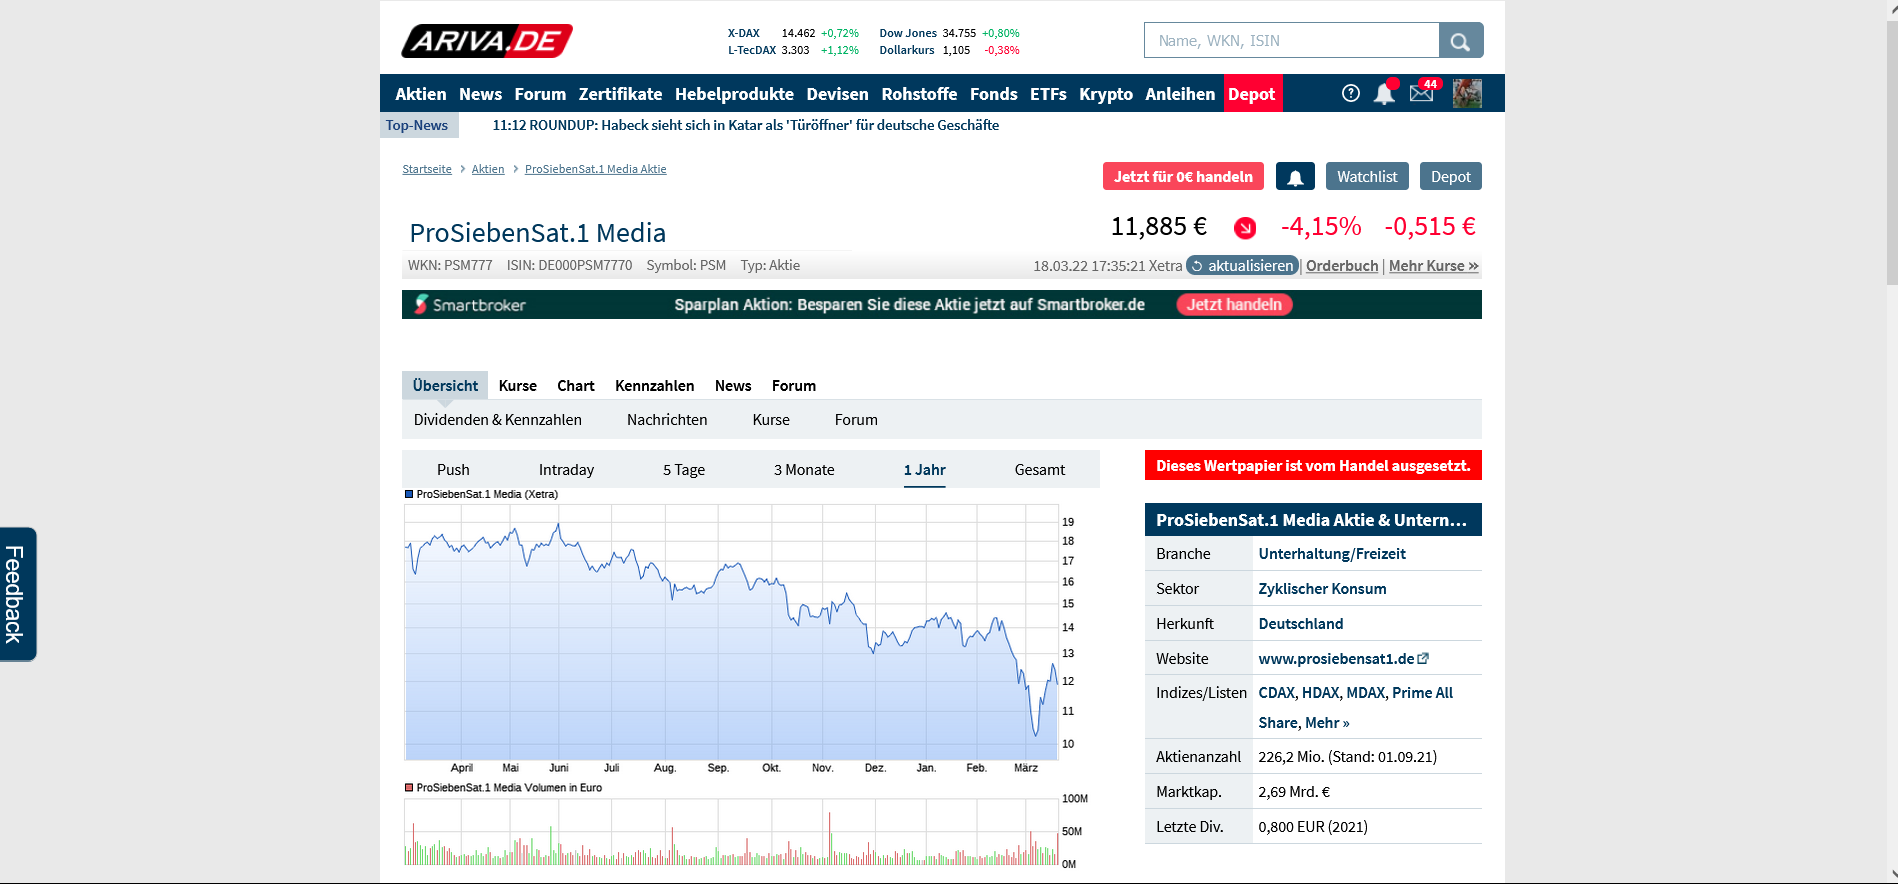Image resolution: width=1898 pixels, height=888 pixels.
Task: Click the Smartbroker logo in banner
Action: (x=470, y=304)
